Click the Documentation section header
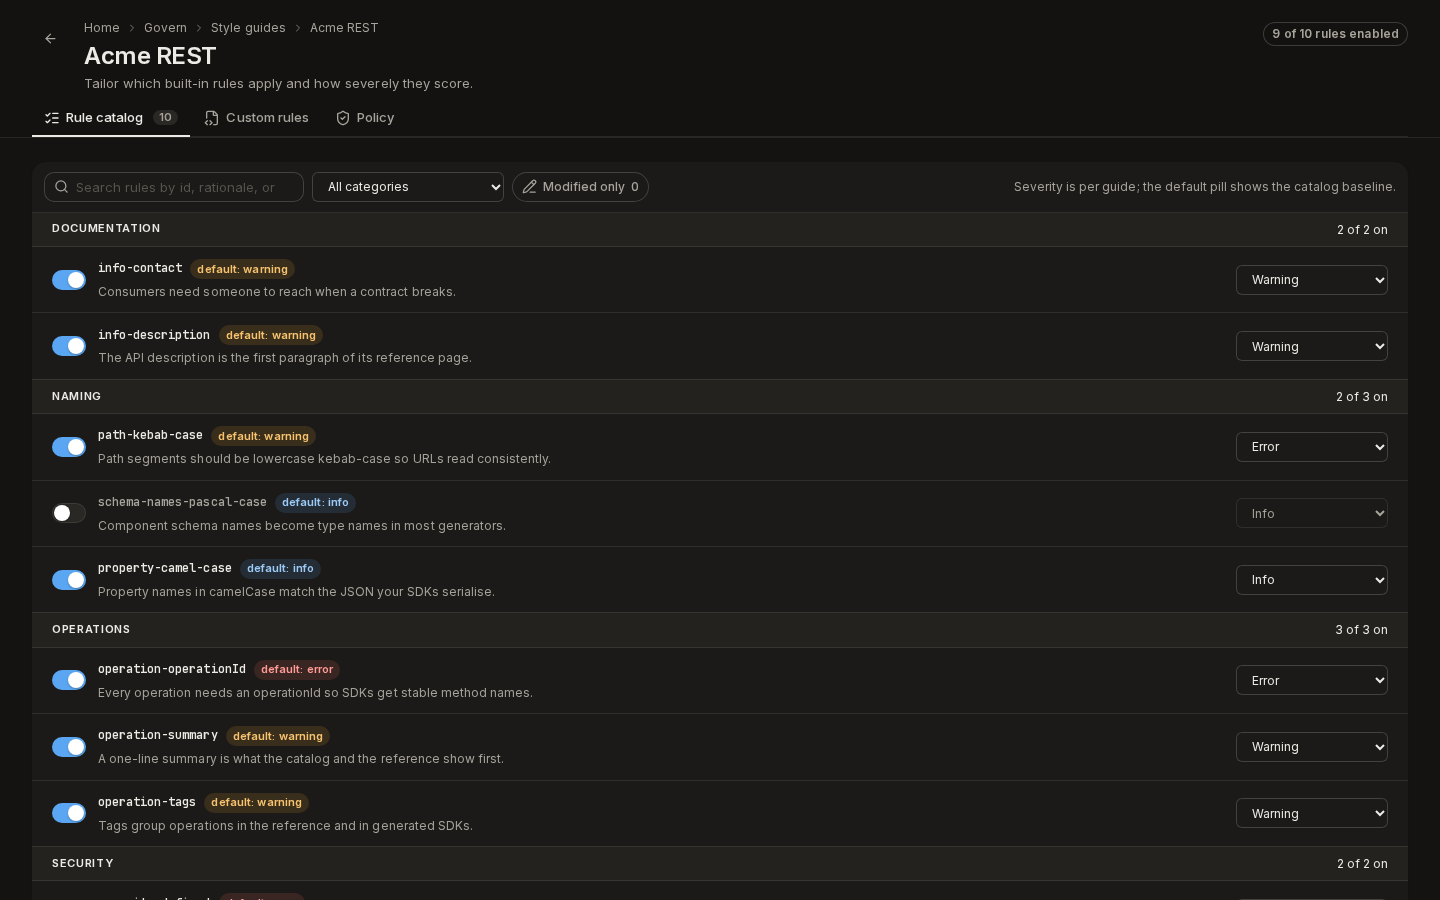1440x900 pixels. 720,230
